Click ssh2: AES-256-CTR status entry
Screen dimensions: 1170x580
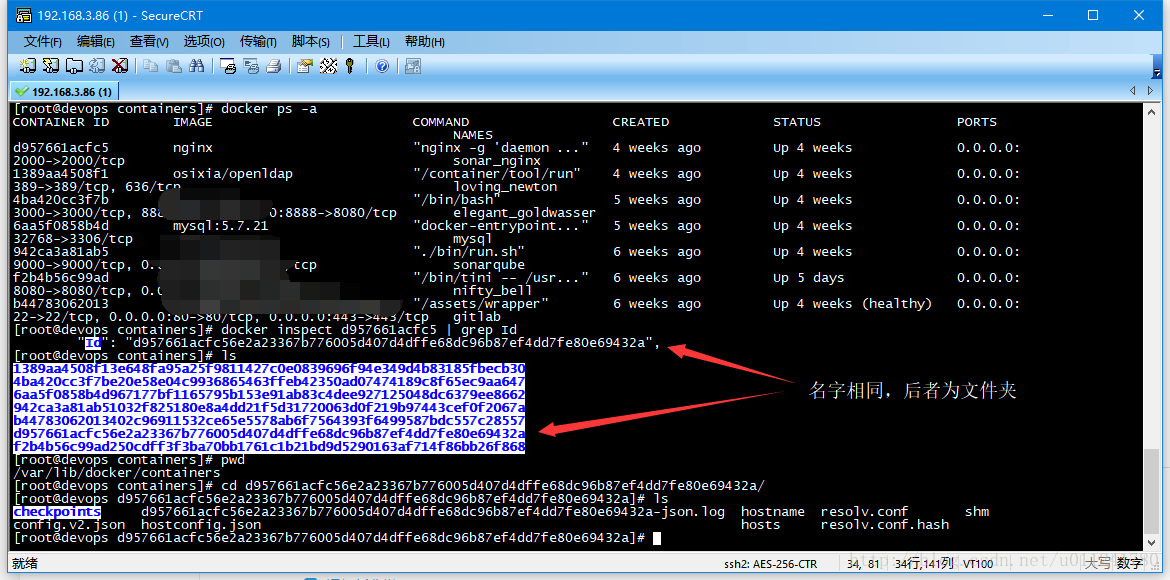coord(771,564)
